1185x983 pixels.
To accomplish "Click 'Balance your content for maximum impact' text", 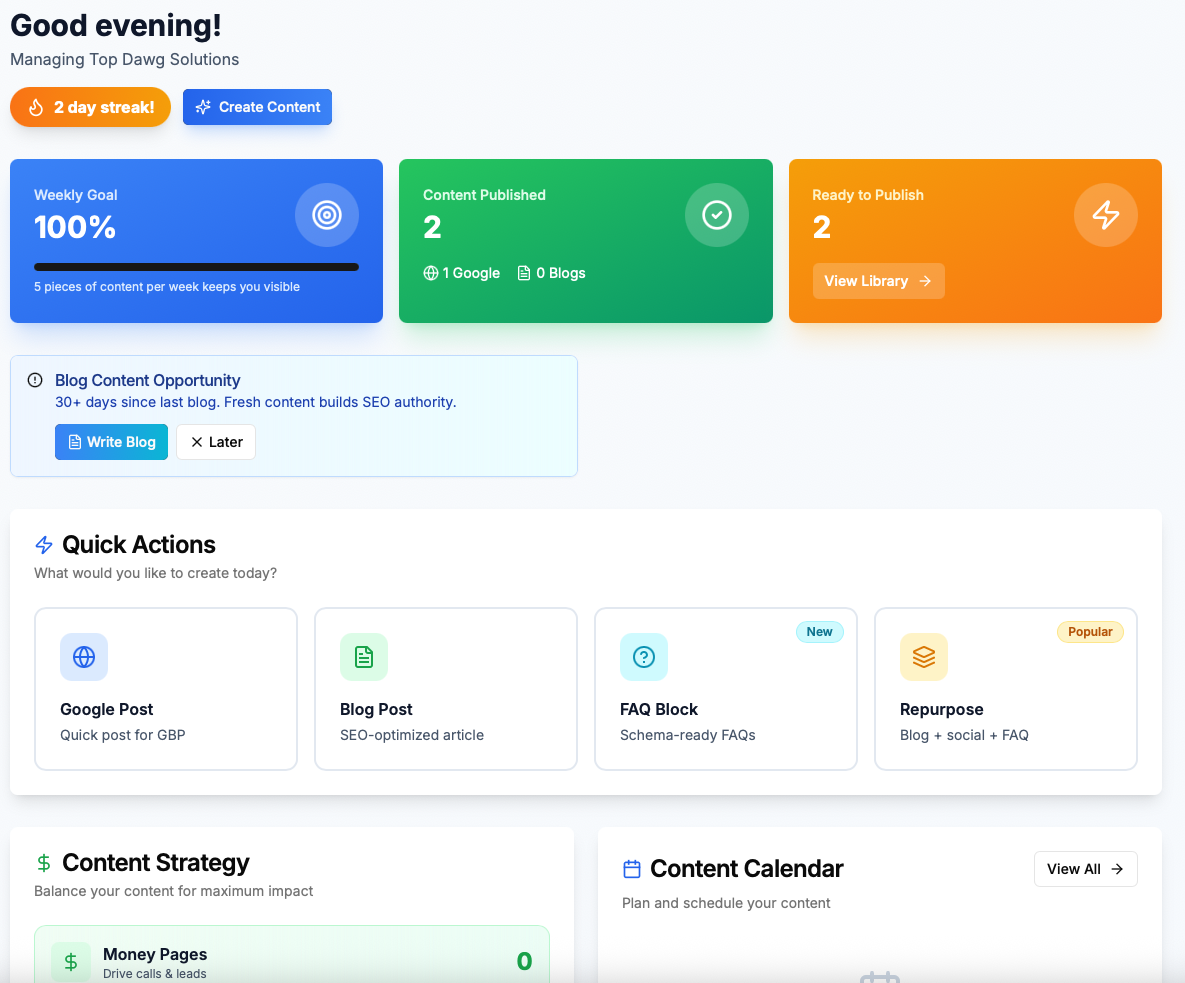I will click(x=174, y=891).
